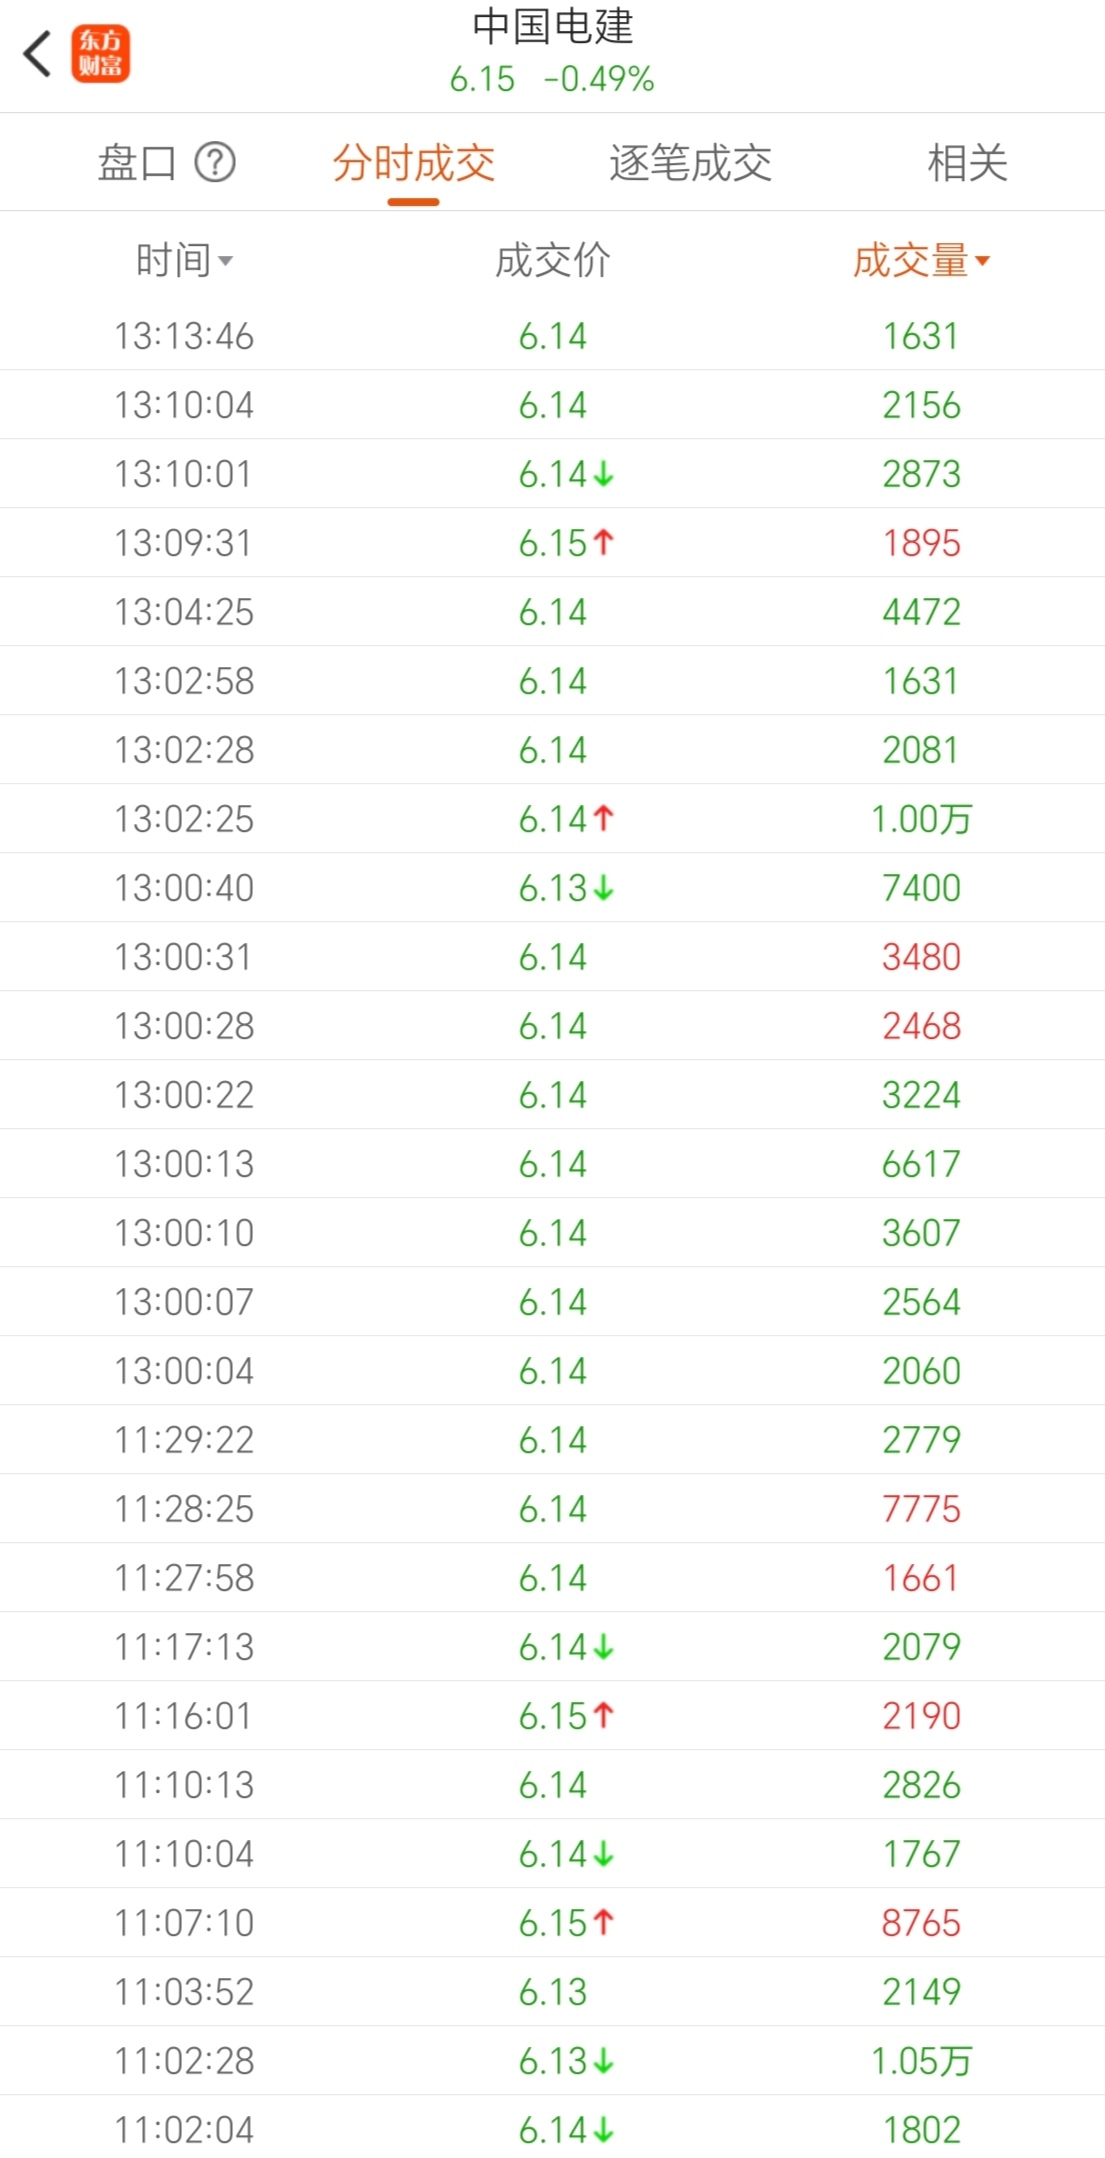This screenshot has width=1105, height=2158.
Task: Tap the green down arrow at 13:00:40
Action: [x=603, y=888]
